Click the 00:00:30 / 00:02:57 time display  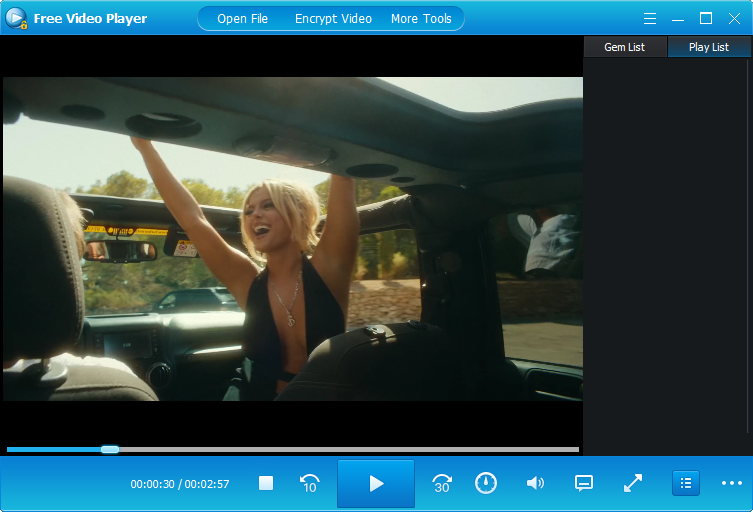[x=180, y=484]
